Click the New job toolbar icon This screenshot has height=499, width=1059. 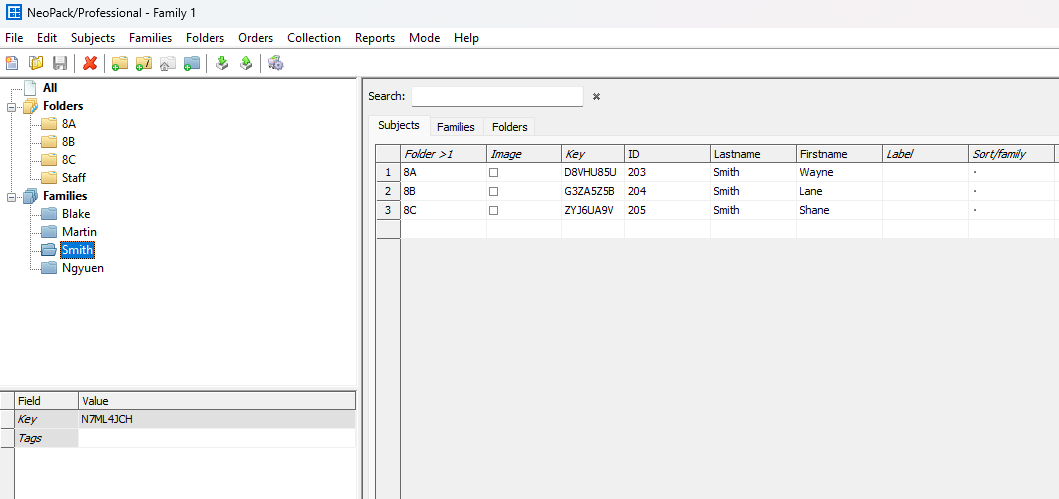coord(12,63)
